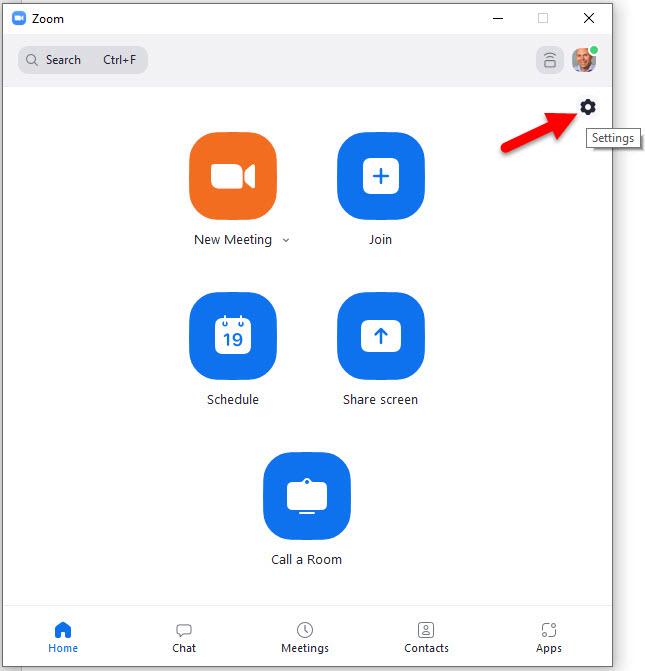Maximize the Zoom window

(543, 18)
